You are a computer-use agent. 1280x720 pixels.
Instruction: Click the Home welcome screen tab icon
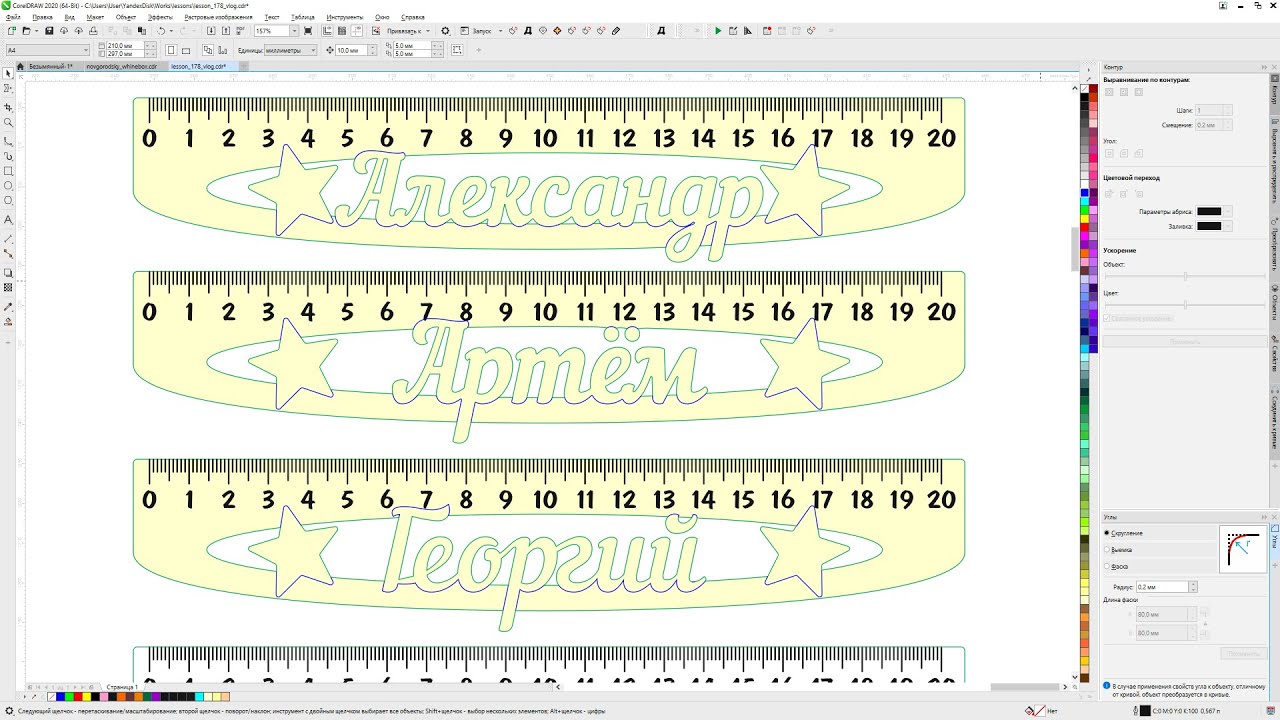(21, 66)
